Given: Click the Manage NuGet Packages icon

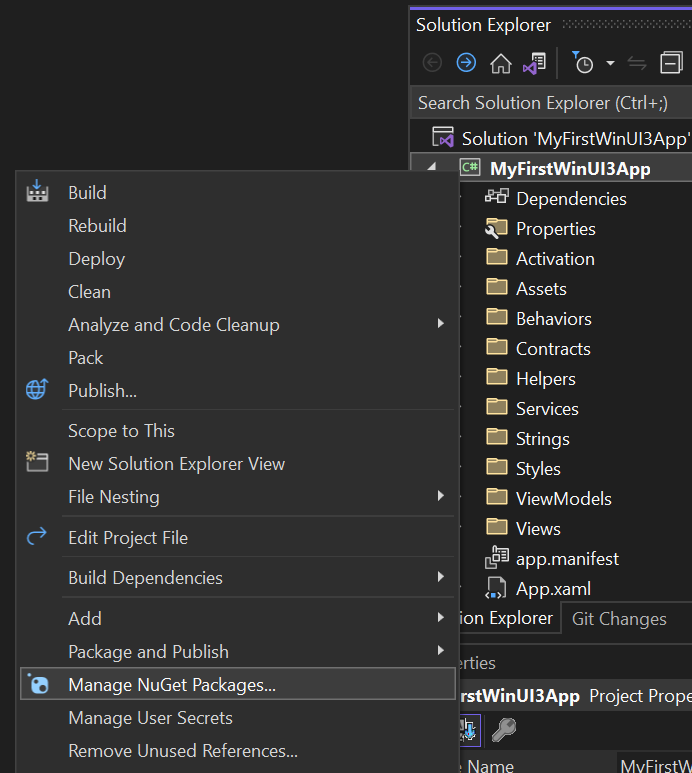Looking at the screenshot, I should (x=38, y=683).
